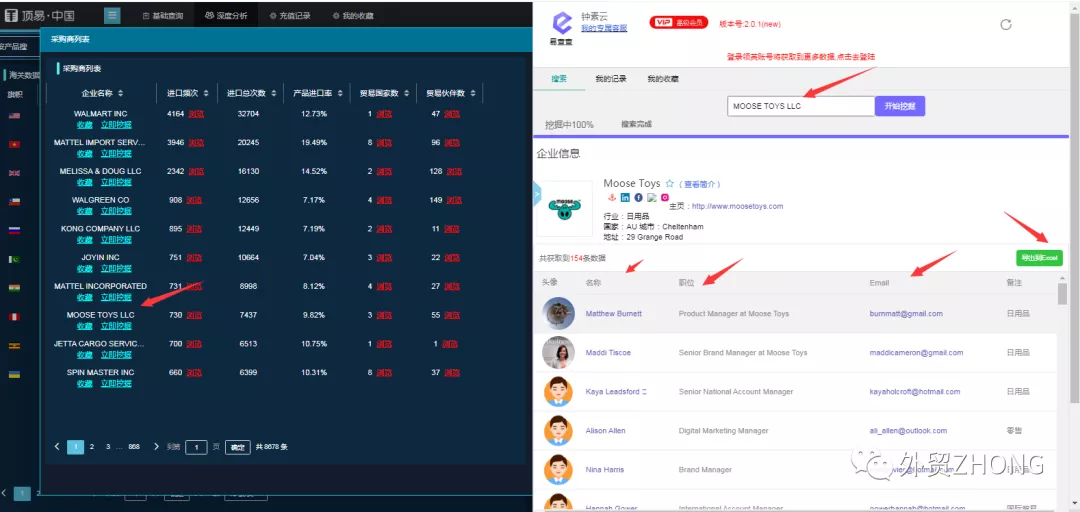Click 收藏 under SPIN MASTER INC
This screenshot has height=512, width=1080.
click(85, 383)
